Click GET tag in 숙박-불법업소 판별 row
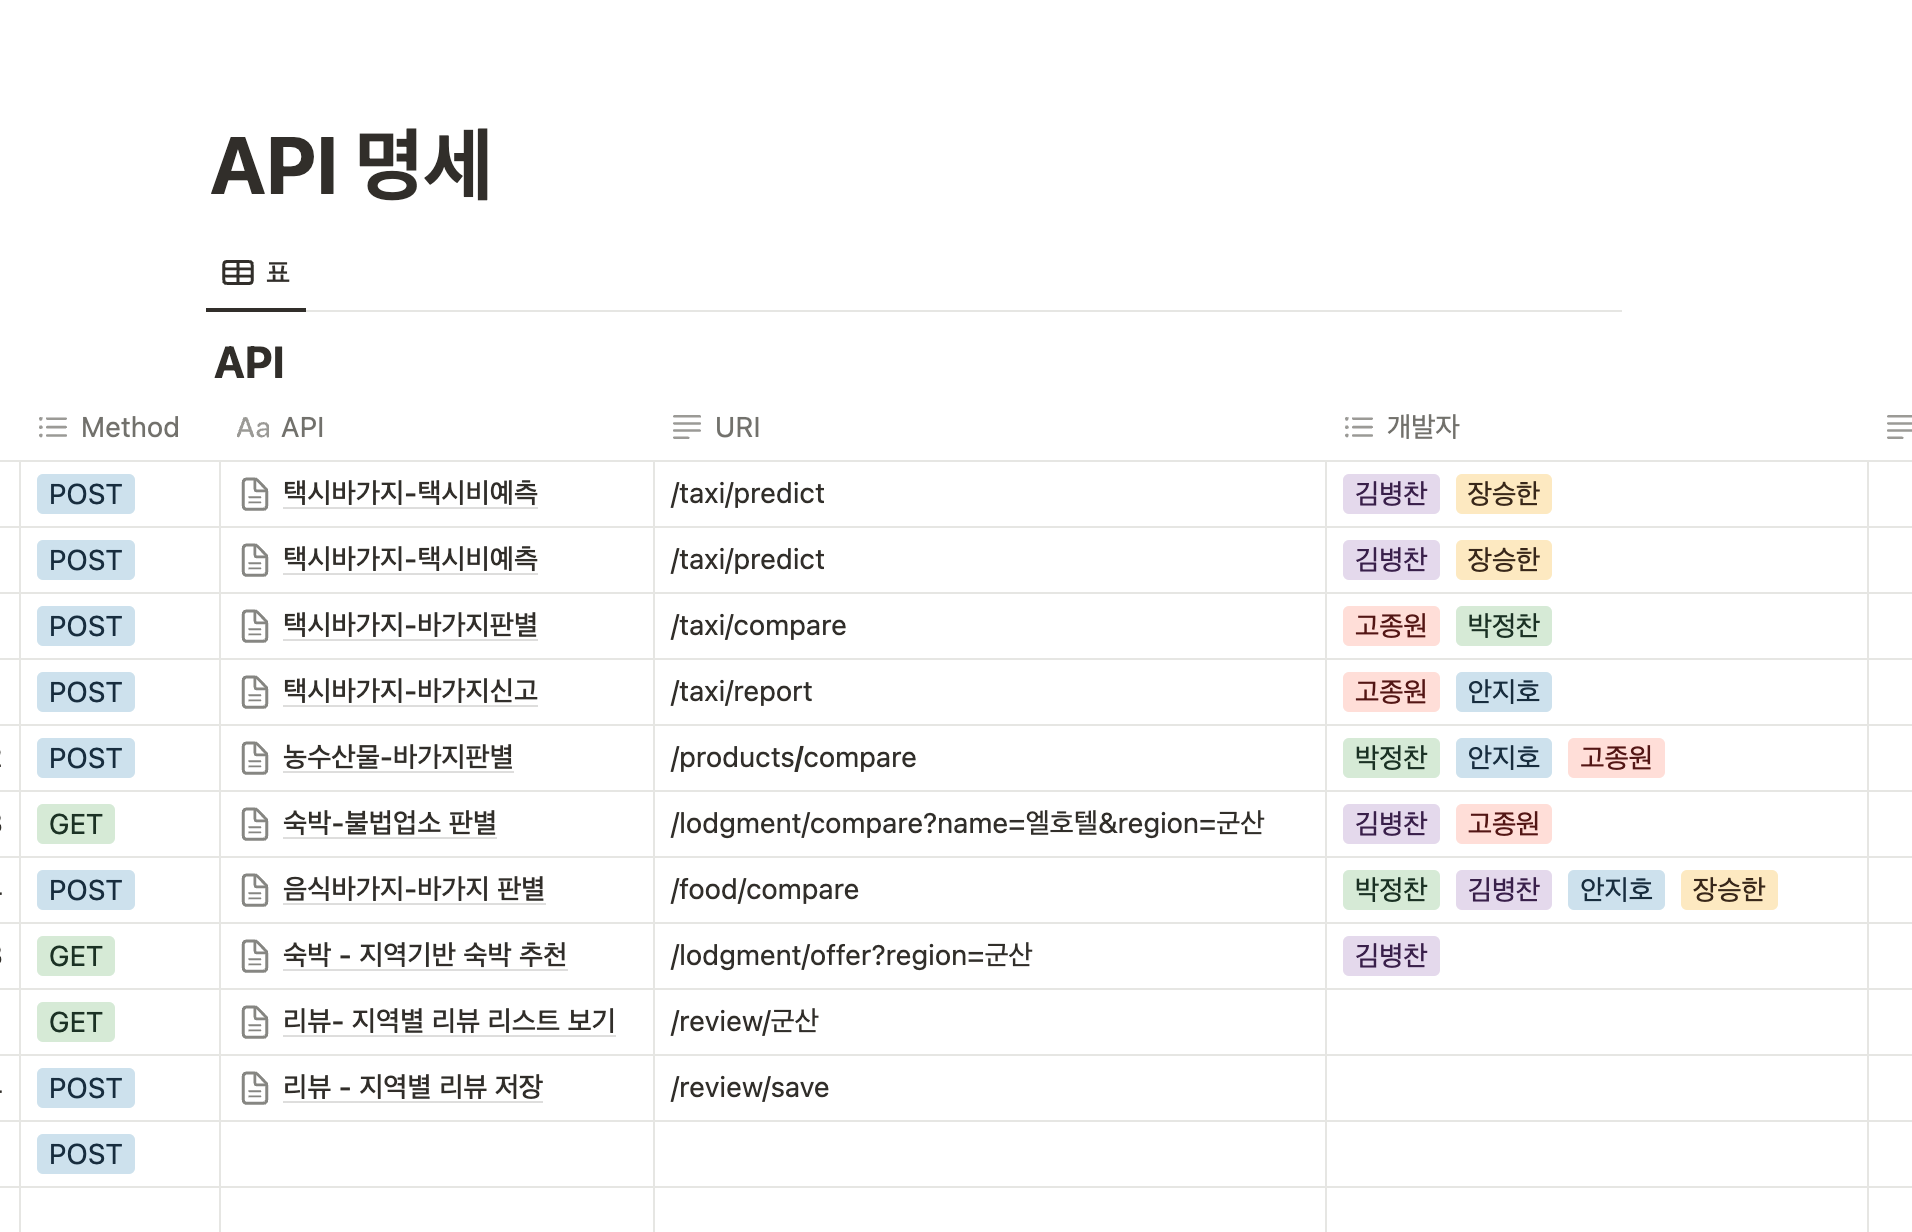The height and width of the screenshot is (1232, 1912). [76, 824]
